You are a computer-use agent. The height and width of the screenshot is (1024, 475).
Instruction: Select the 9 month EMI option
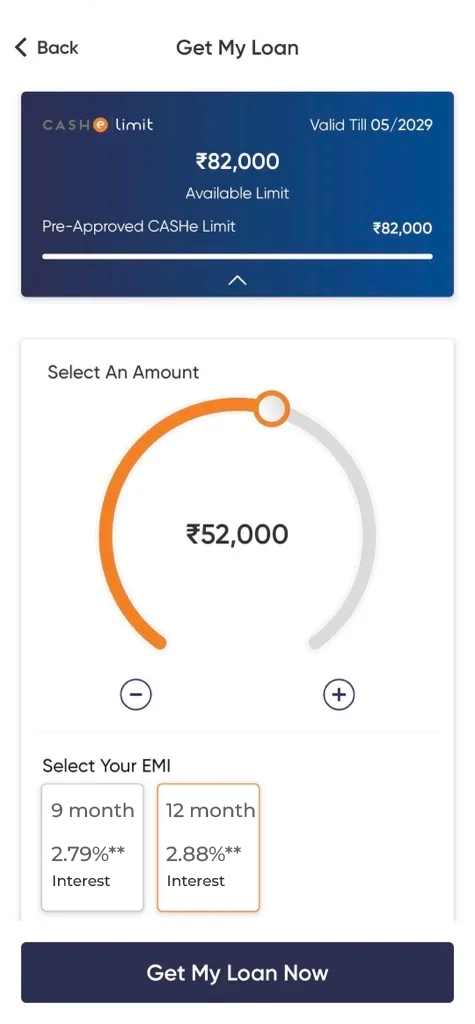click(x=92, y=847)
